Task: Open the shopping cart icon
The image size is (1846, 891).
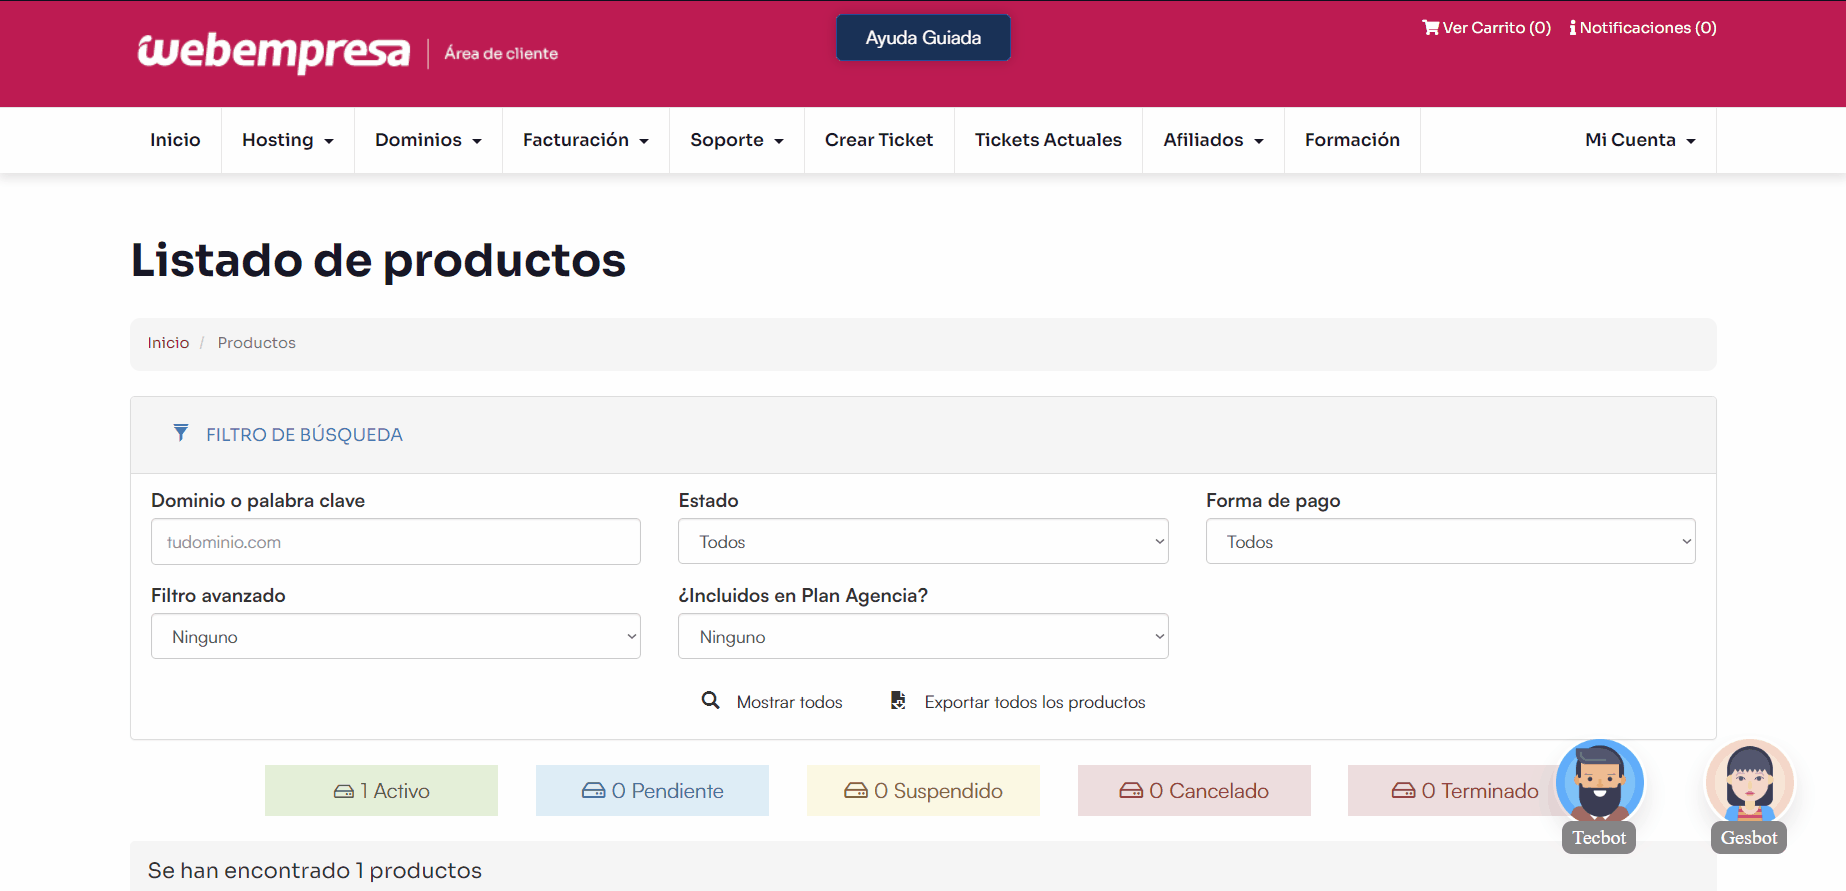Action: [x=1430, y=28]
